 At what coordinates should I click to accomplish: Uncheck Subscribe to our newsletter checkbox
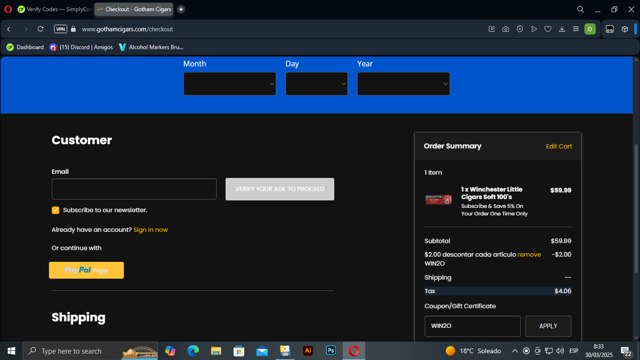[x=56, y=210]
